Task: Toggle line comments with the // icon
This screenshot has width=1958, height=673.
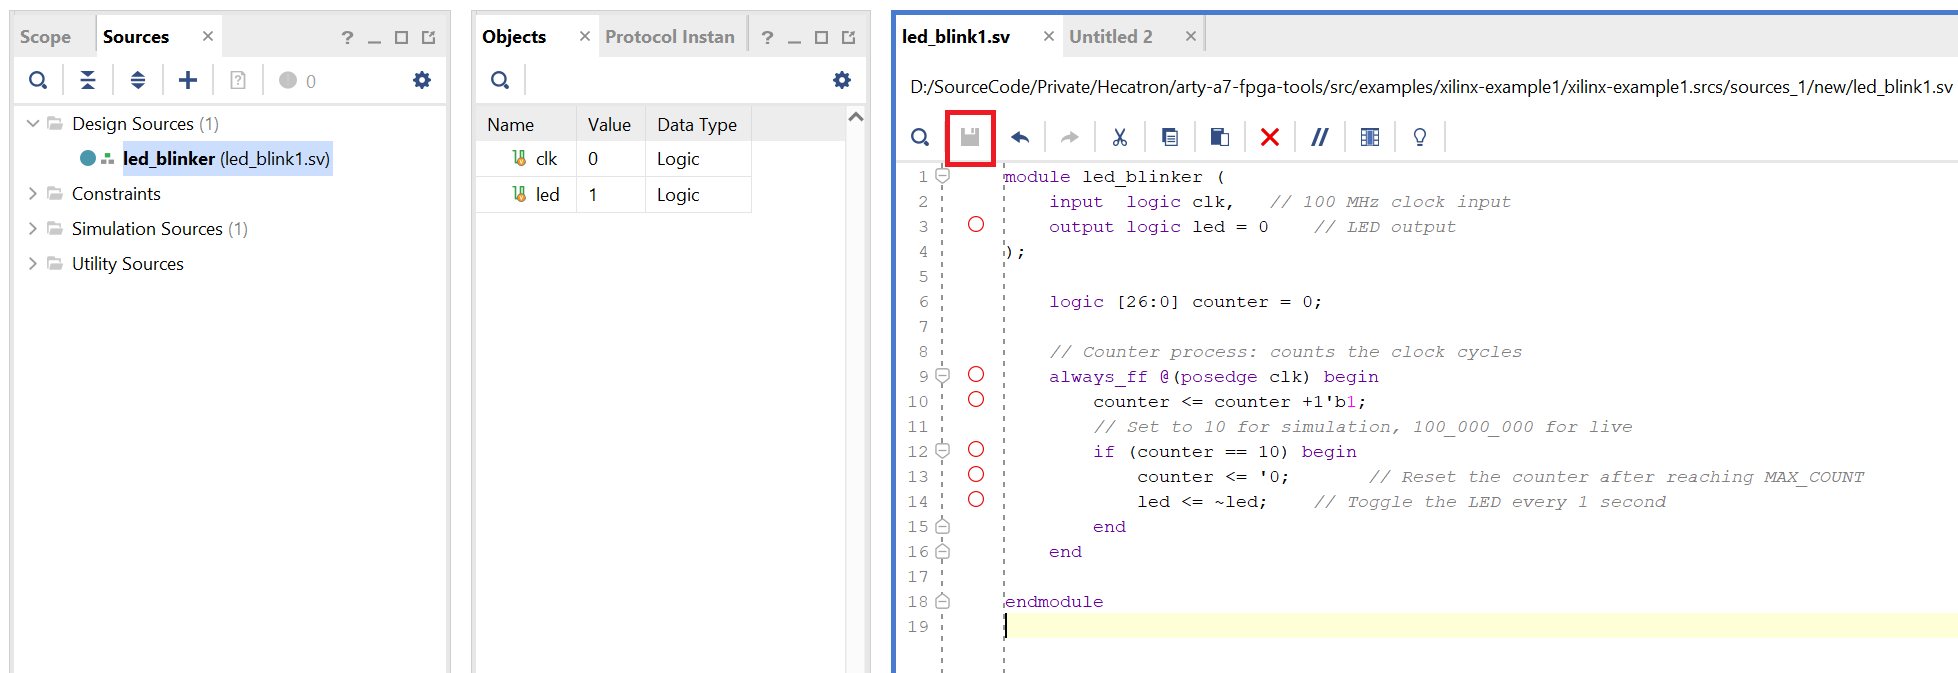Action: tap(1320, 137)
